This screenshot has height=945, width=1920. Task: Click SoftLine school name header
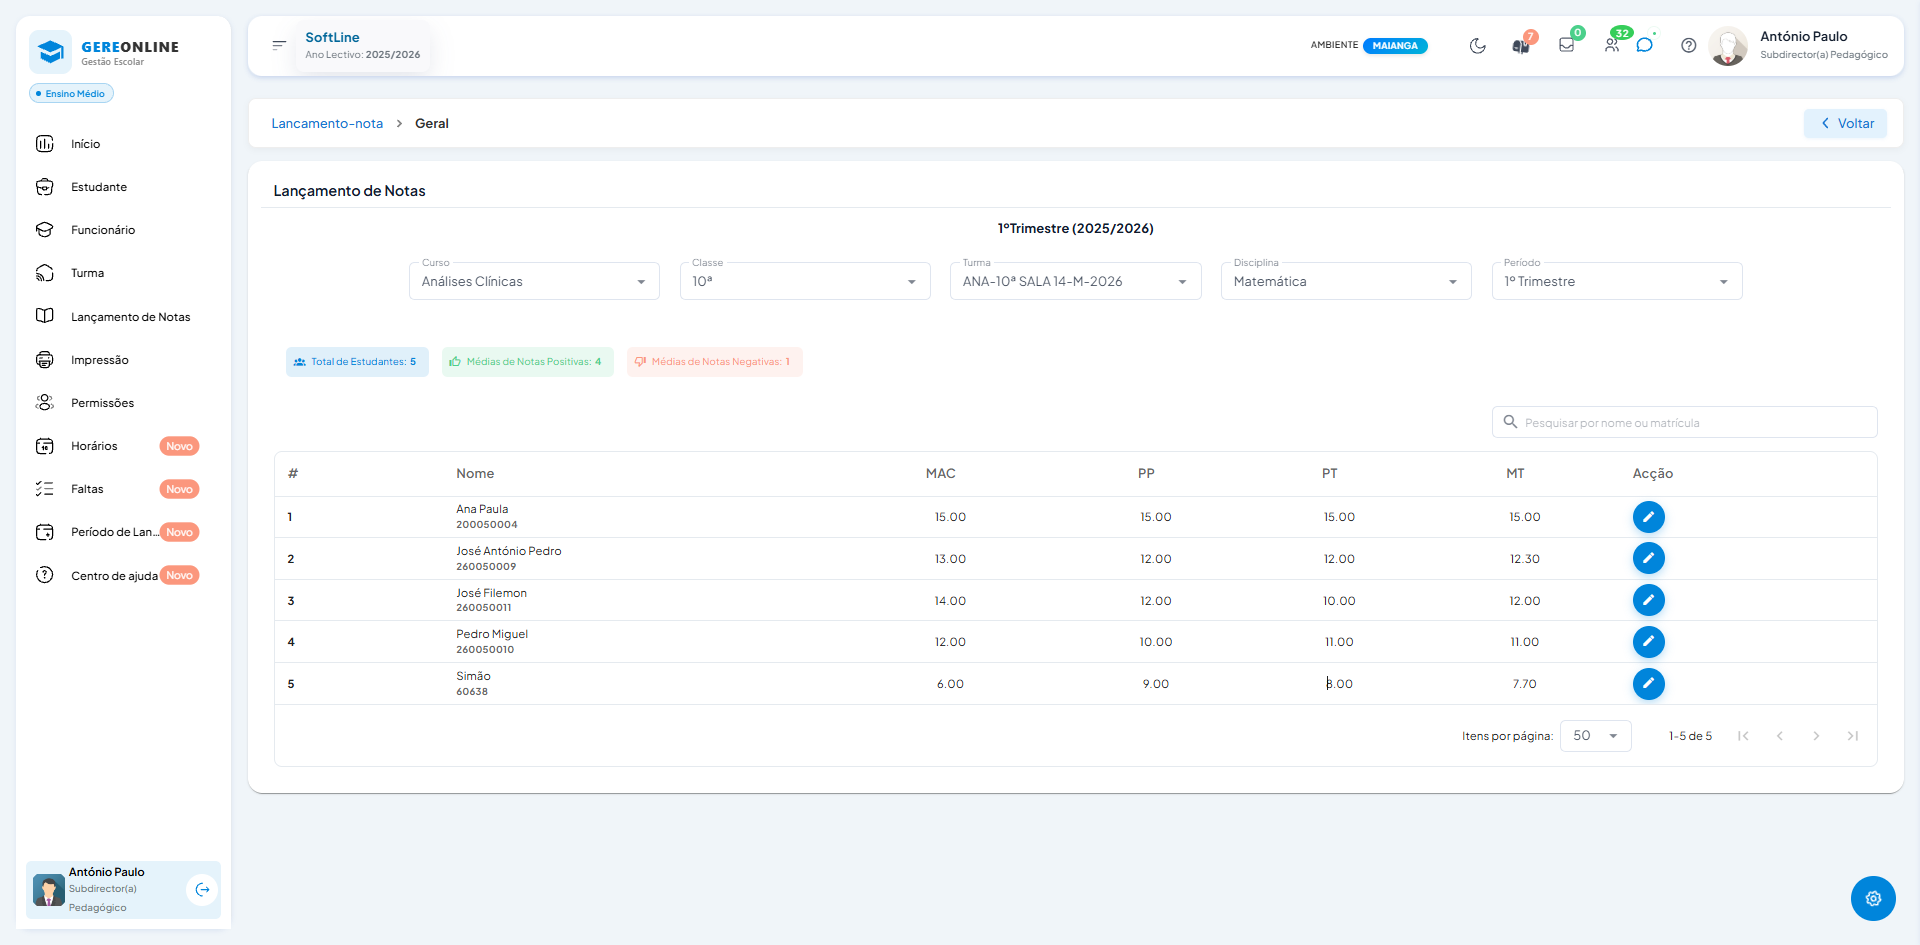click(332, 37)
